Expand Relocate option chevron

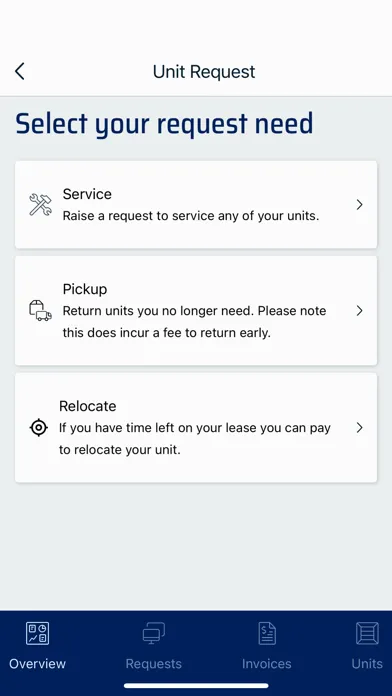click(360, 427)
